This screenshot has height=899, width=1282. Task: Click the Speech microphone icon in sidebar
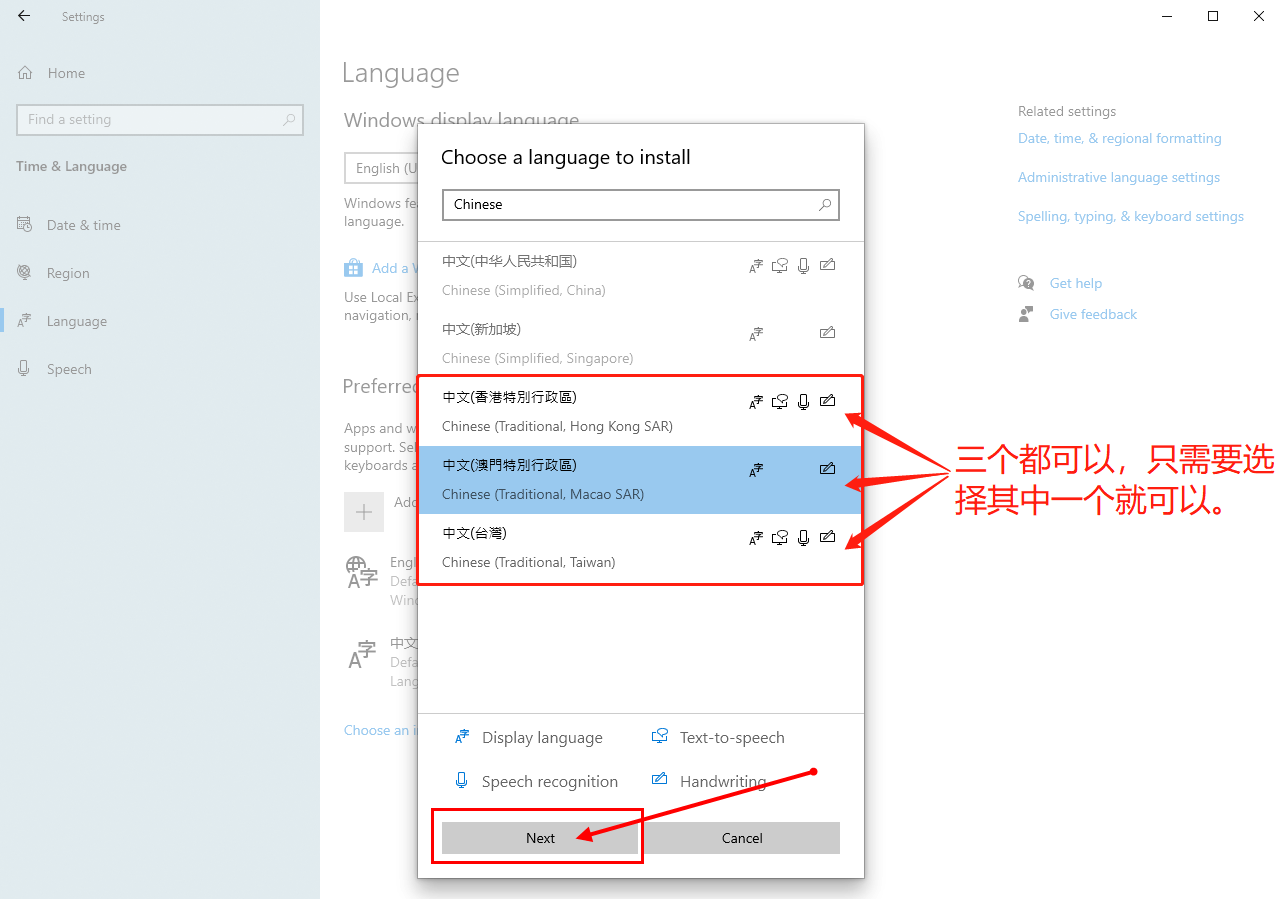coord(24,369)
